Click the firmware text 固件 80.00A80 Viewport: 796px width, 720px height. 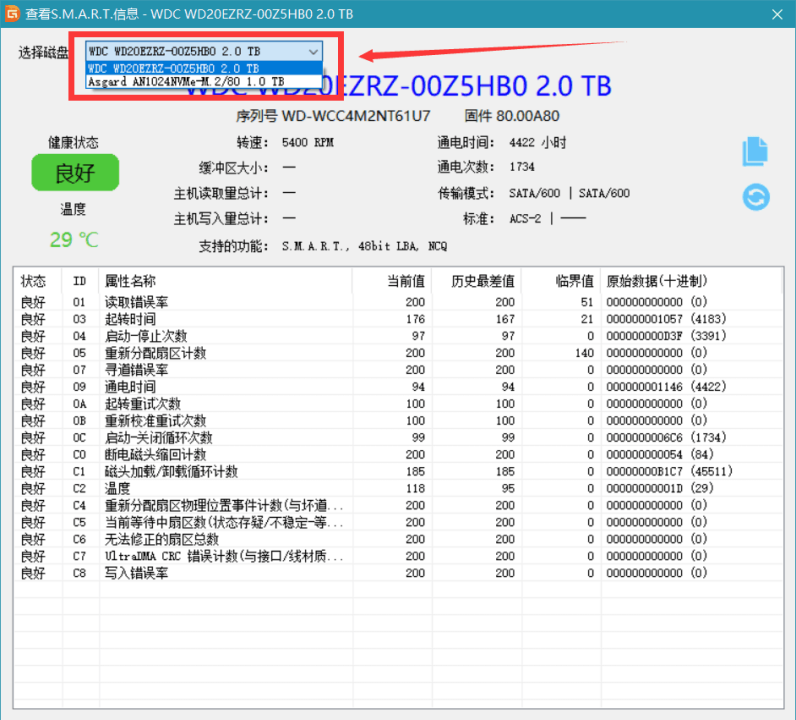coord(512,116)
